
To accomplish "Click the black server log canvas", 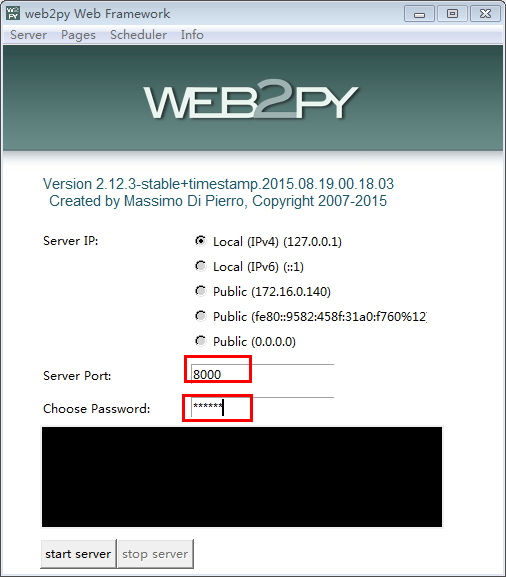I will pyautogui.click(x=242, y=477).
